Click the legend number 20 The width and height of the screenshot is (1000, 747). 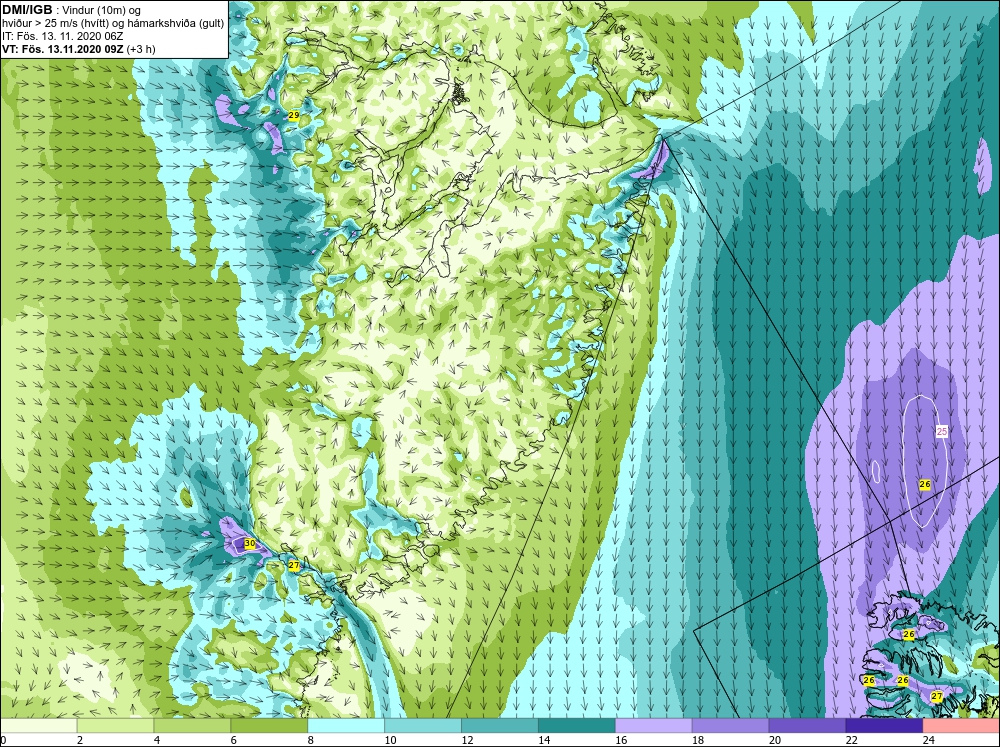[775, 740]
